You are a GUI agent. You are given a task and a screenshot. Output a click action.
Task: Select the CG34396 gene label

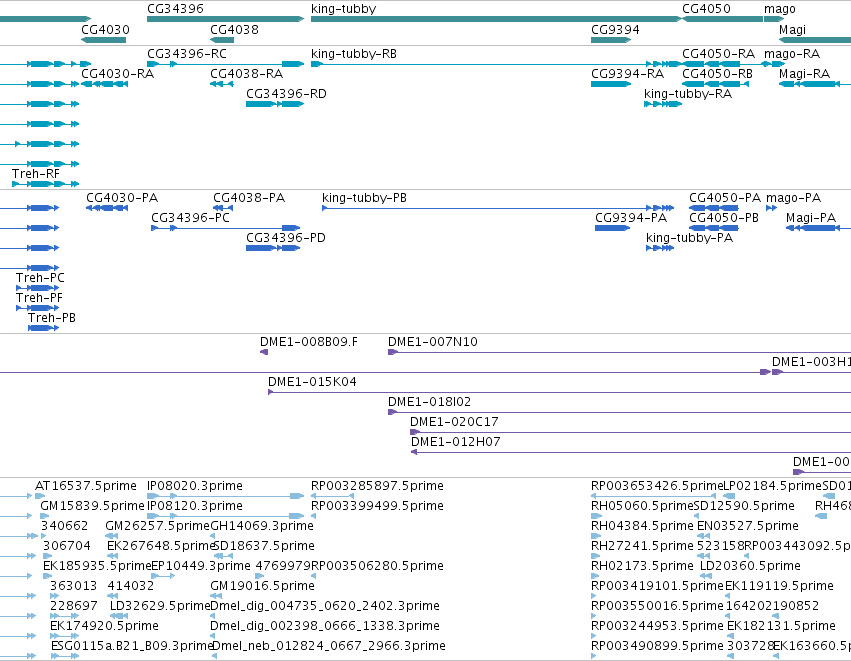[175, 9]
